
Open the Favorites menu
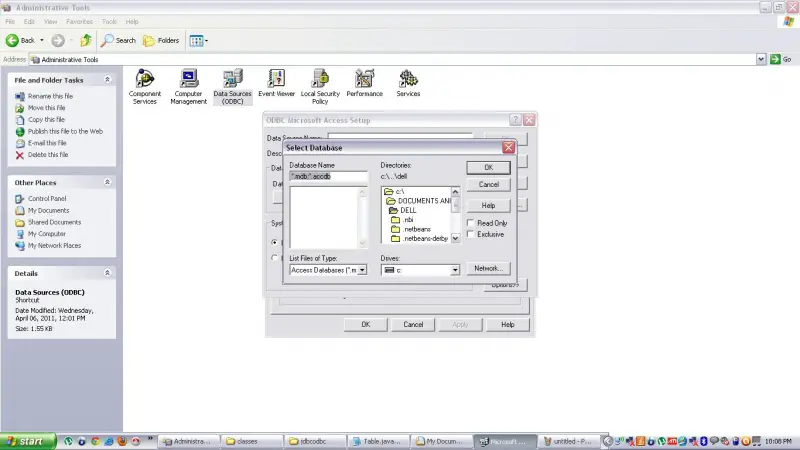pos(80,21)
